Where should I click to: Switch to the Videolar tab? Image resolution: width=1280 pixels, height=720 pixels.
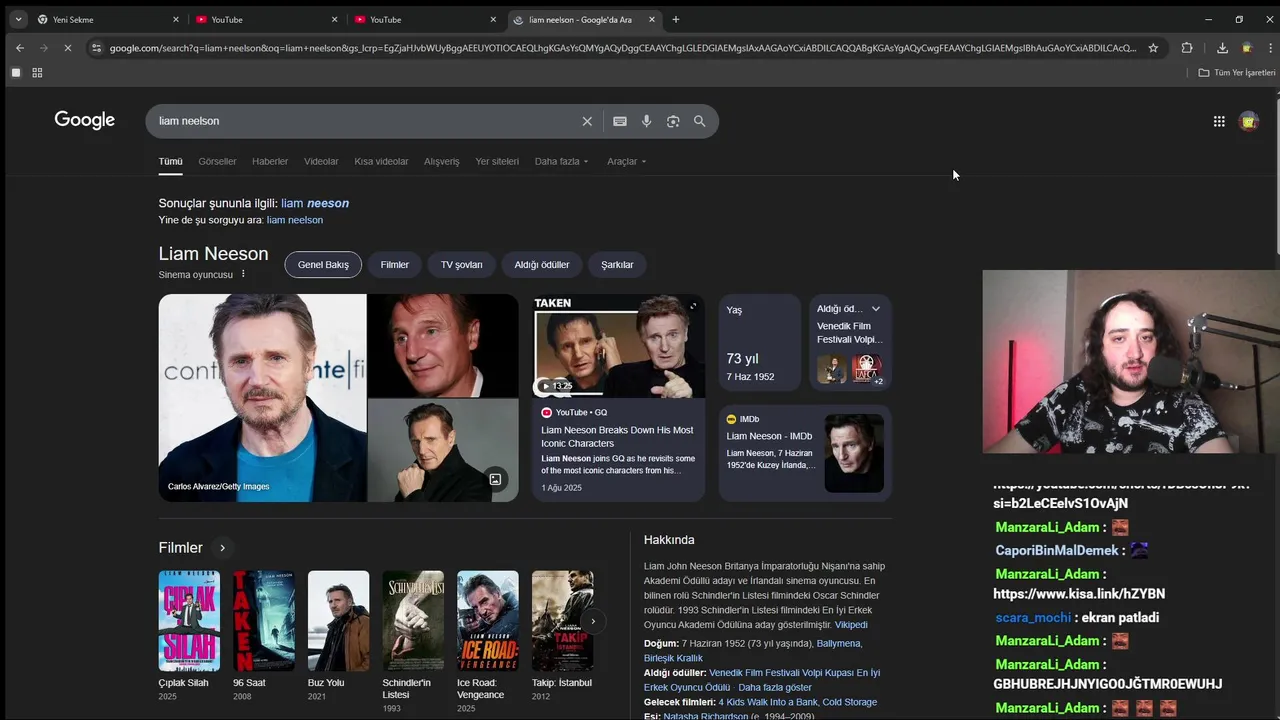click(321, 161)
